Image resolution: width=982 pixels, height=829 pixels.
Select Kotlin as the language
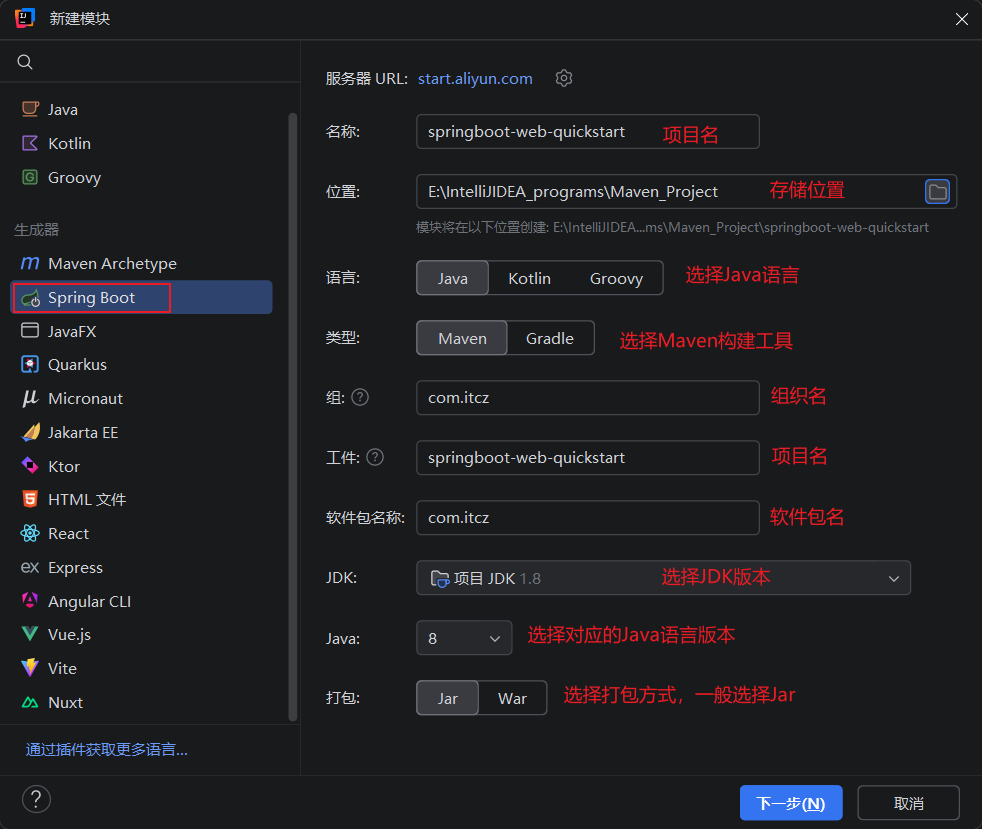529,278
